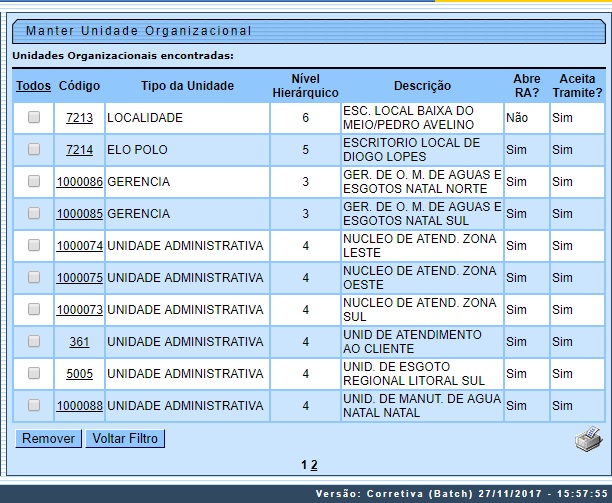Click the Tipo da Unidade column header

coord(187,86)
